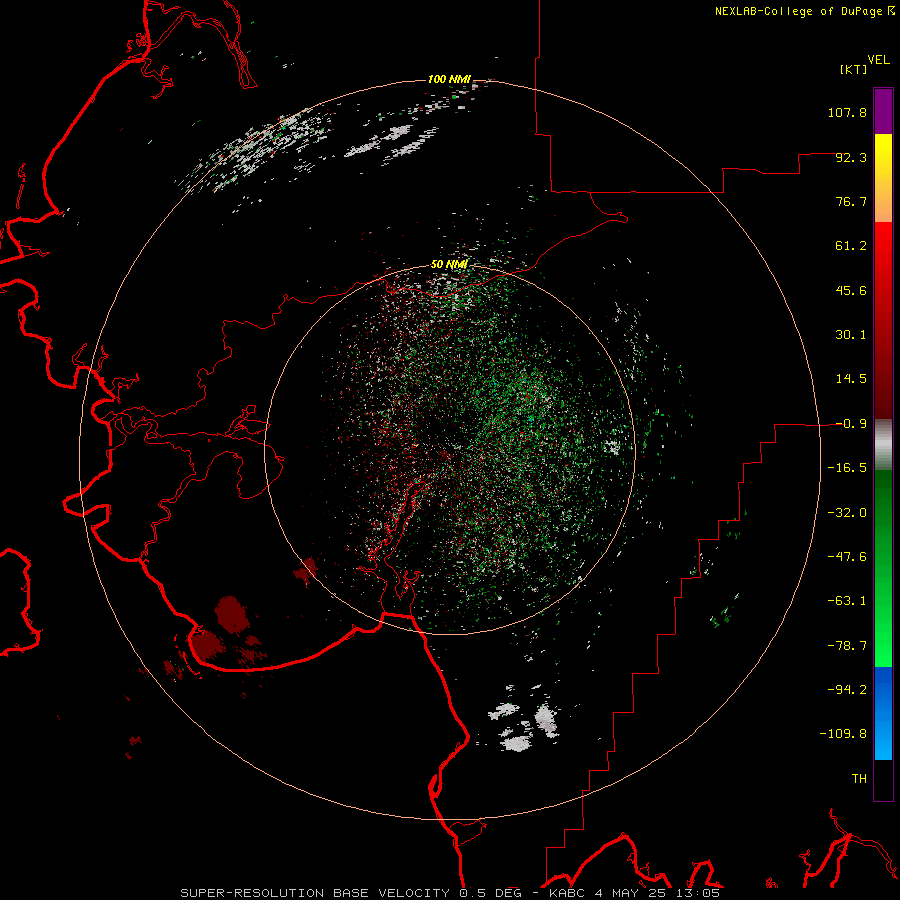Click the -109.8 velocity scale value
This screenshot has width=900, height=900.
pyautogui.click(x=843, y=734)
